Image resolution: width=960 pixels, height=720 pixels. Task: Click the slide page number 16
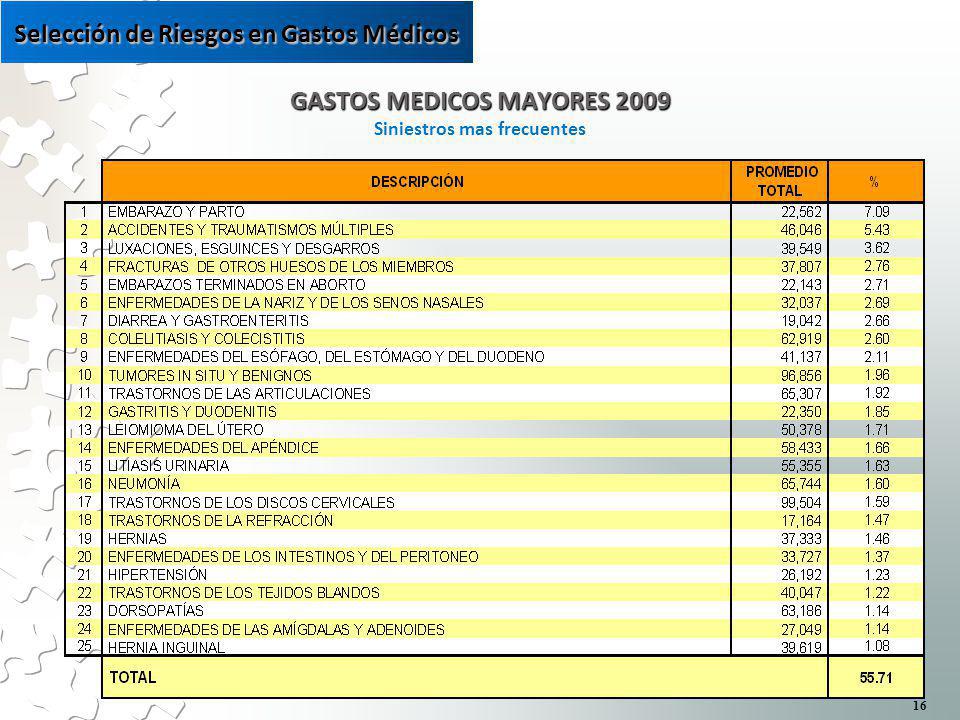pyautogui.click(x=919, y=706)
